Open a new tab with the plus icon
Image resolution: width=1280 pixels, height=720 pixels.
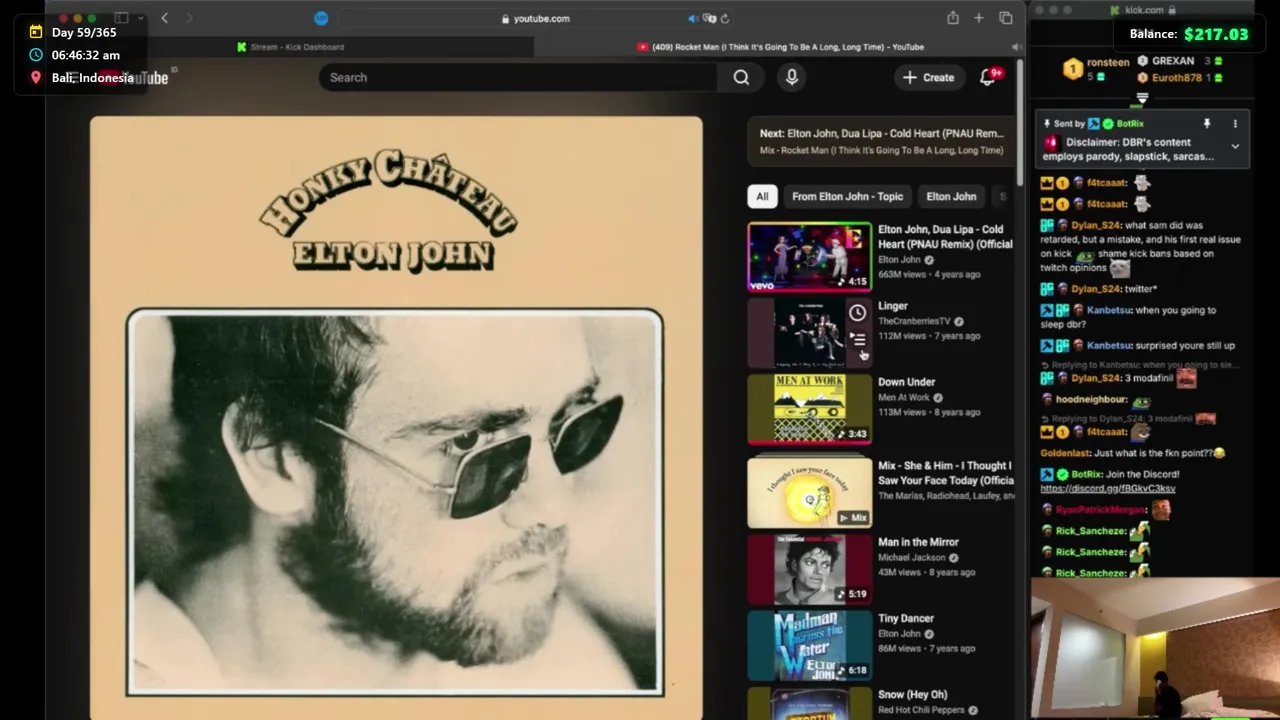tap(979, 18)
